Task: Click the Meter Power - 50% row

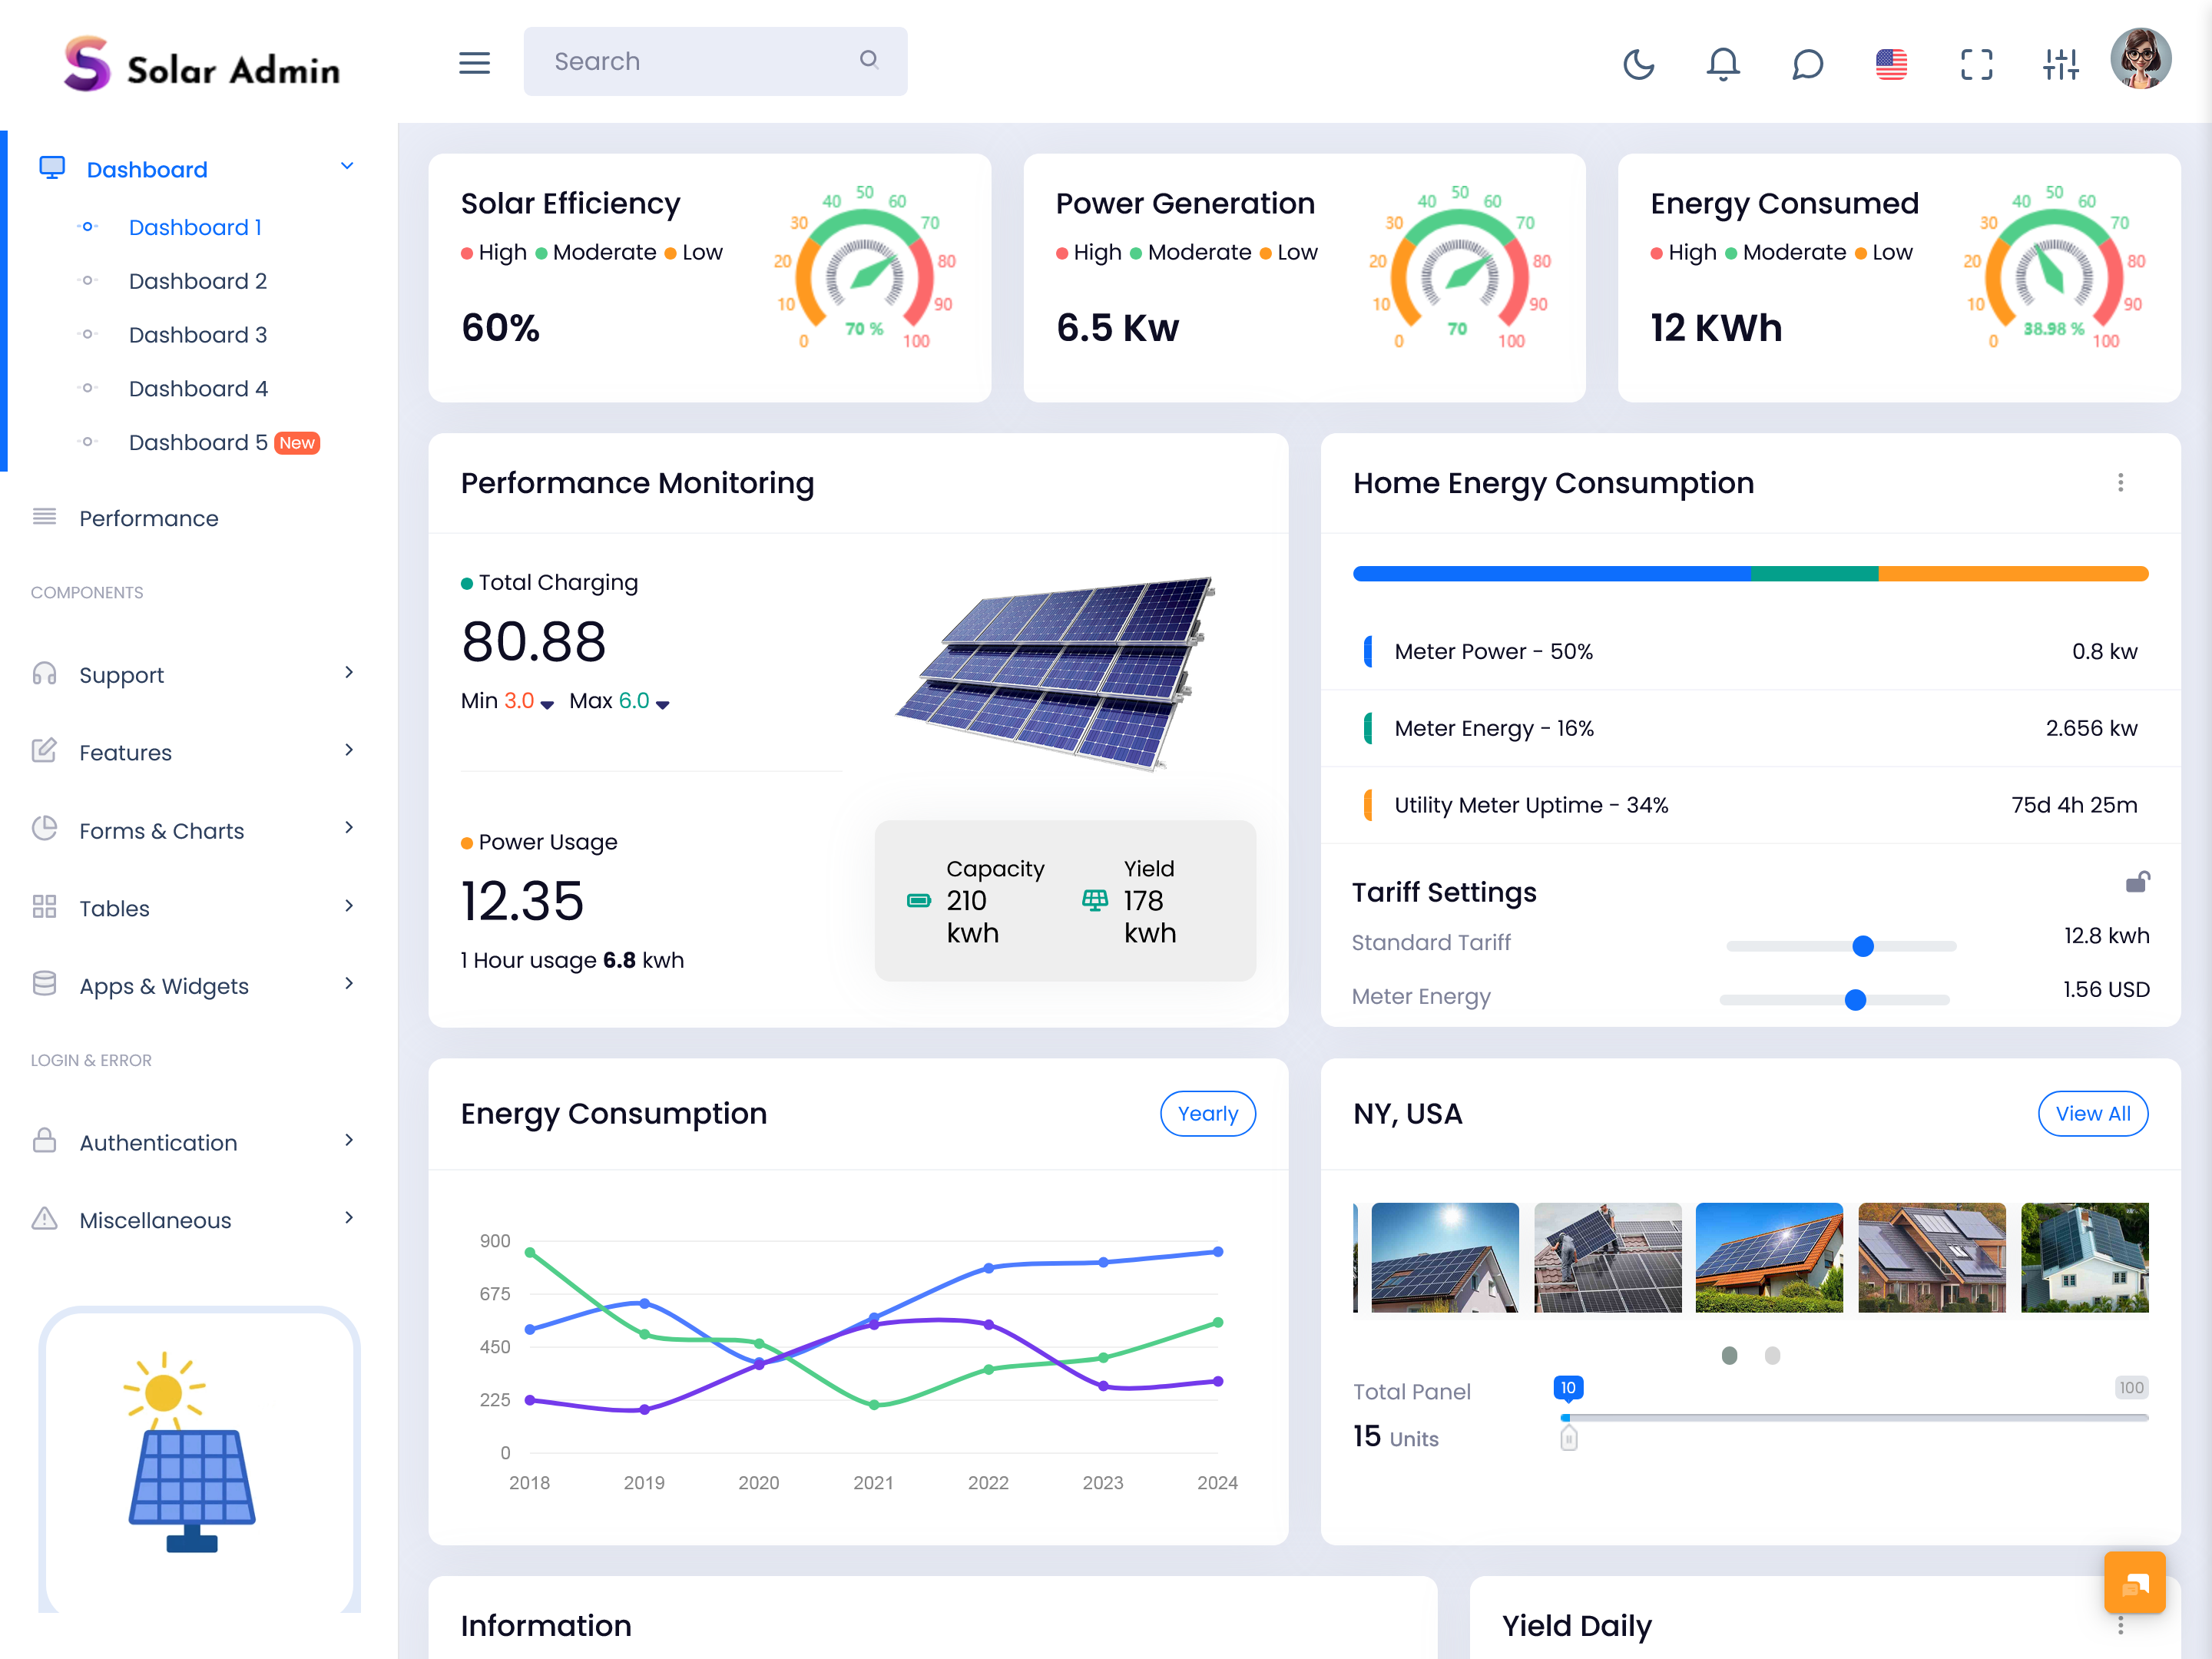Action: [1750, 652]
